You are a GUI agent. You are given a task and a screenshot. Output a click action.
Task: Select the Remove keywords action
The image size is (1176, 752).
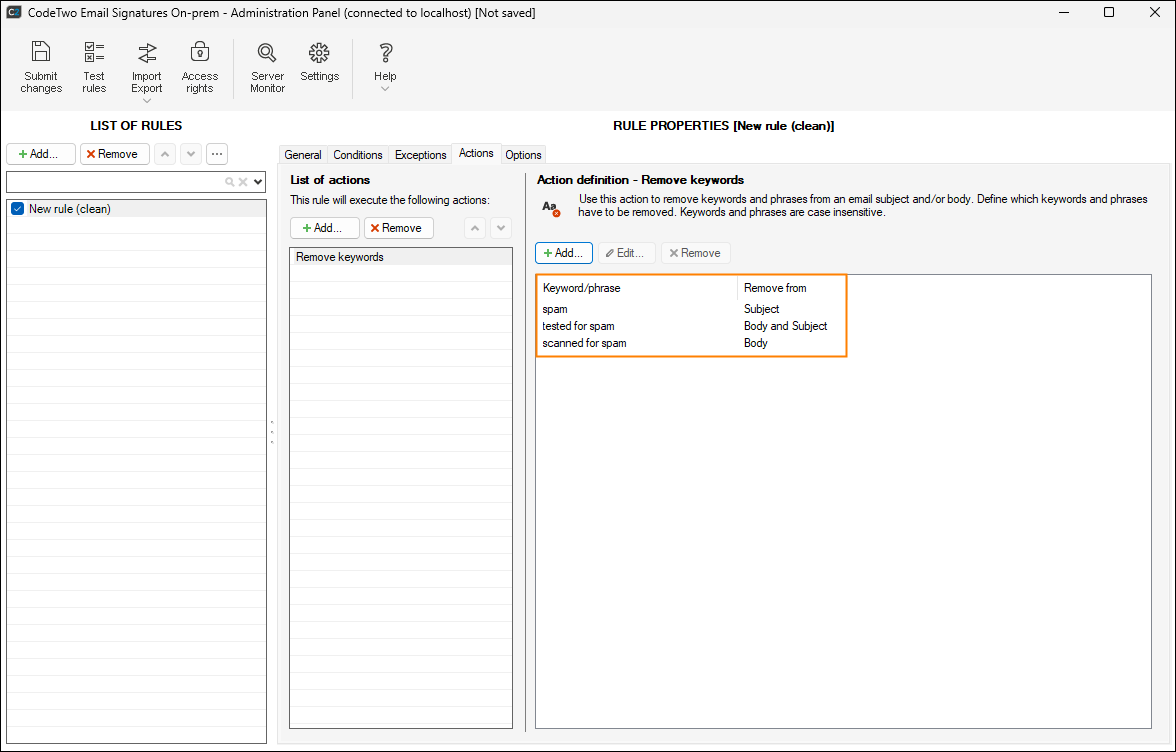[340, 257]
